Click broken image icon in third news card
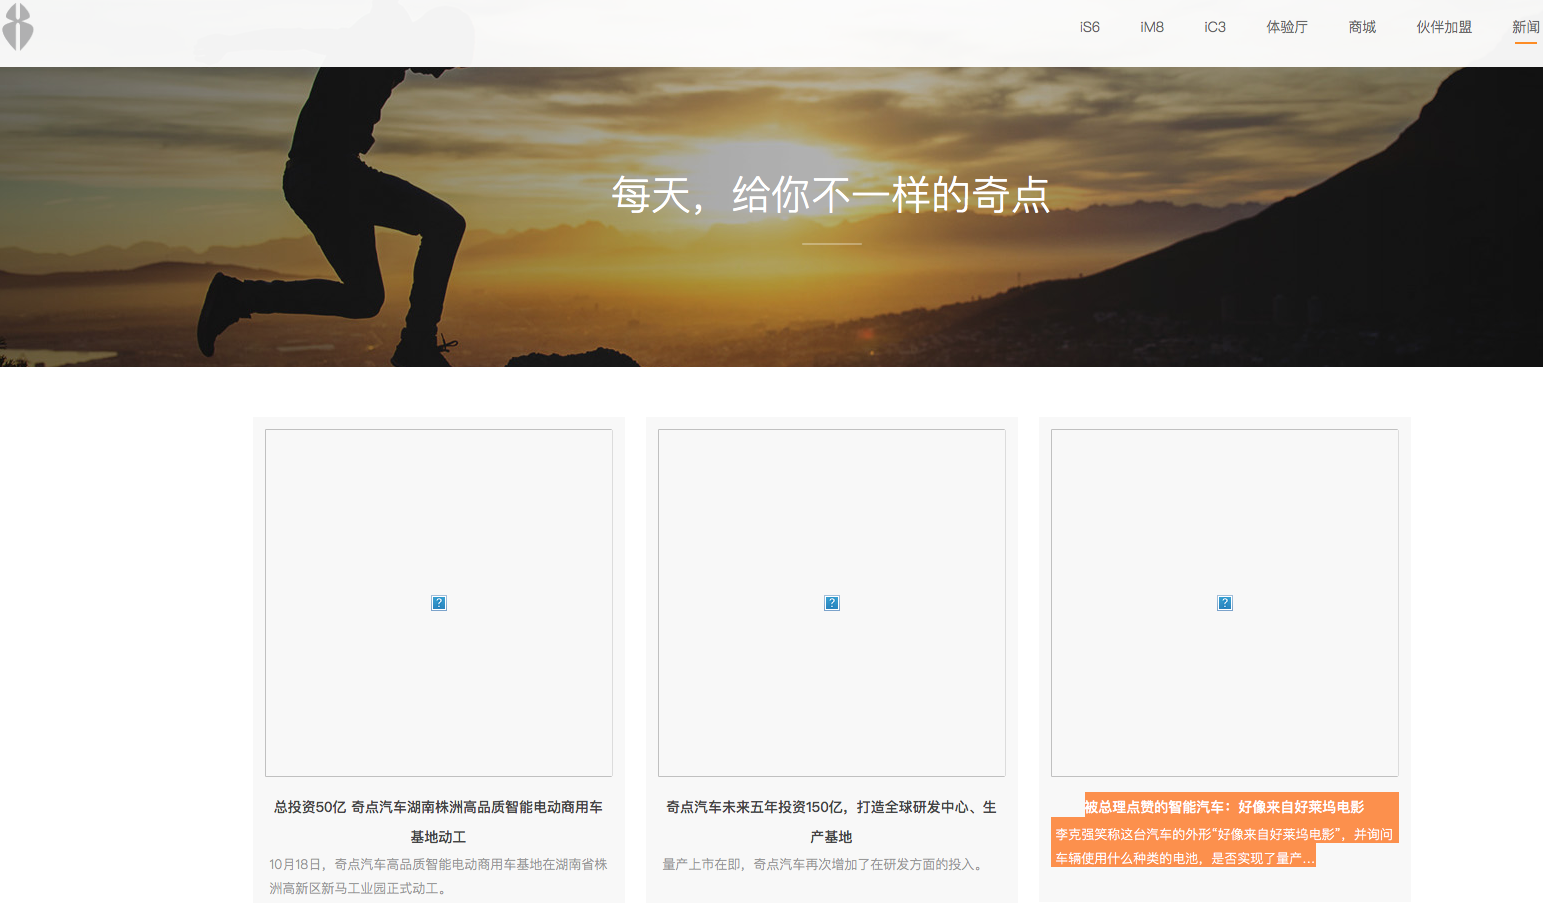This screenshot has width=1543, height=903. [x=1224, y=603]
